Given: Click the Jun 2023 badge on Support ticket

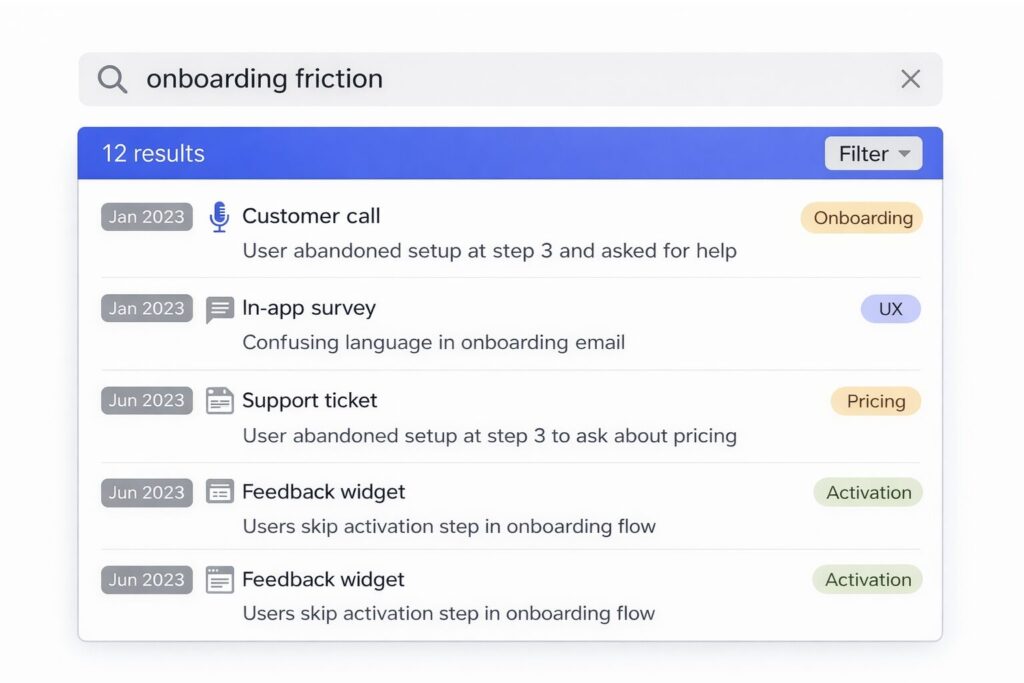Looking at the screenshot, I should [x=146, y=400].
